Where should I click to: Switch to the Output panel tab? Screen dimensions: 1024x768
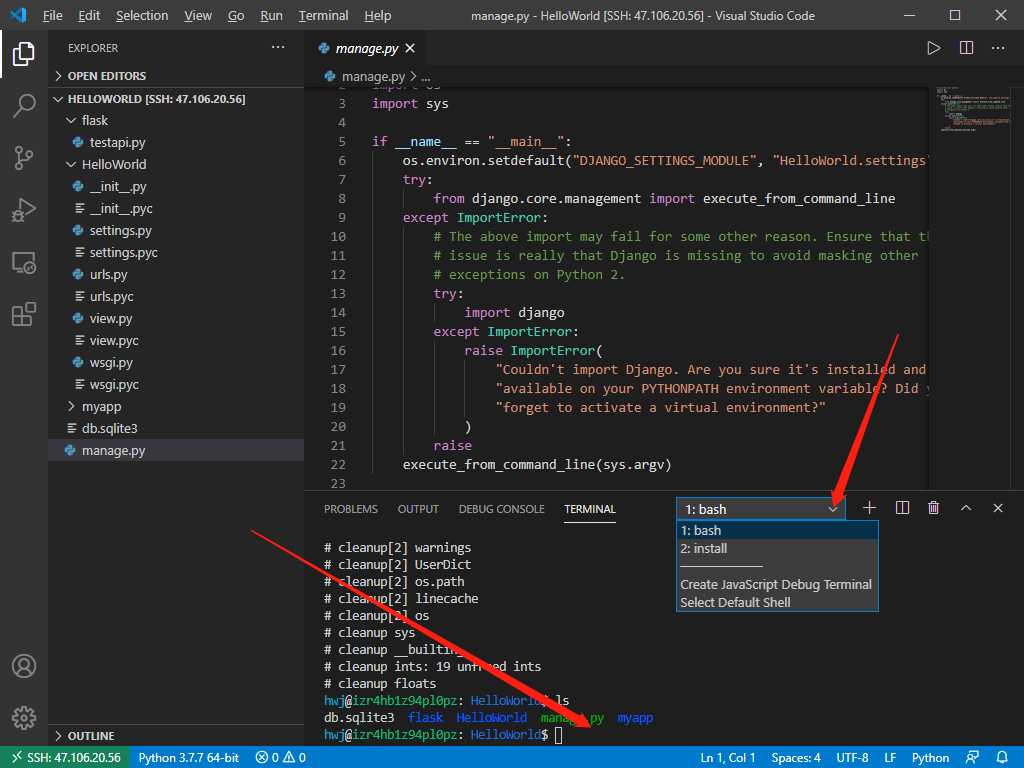tap(418, 509)
